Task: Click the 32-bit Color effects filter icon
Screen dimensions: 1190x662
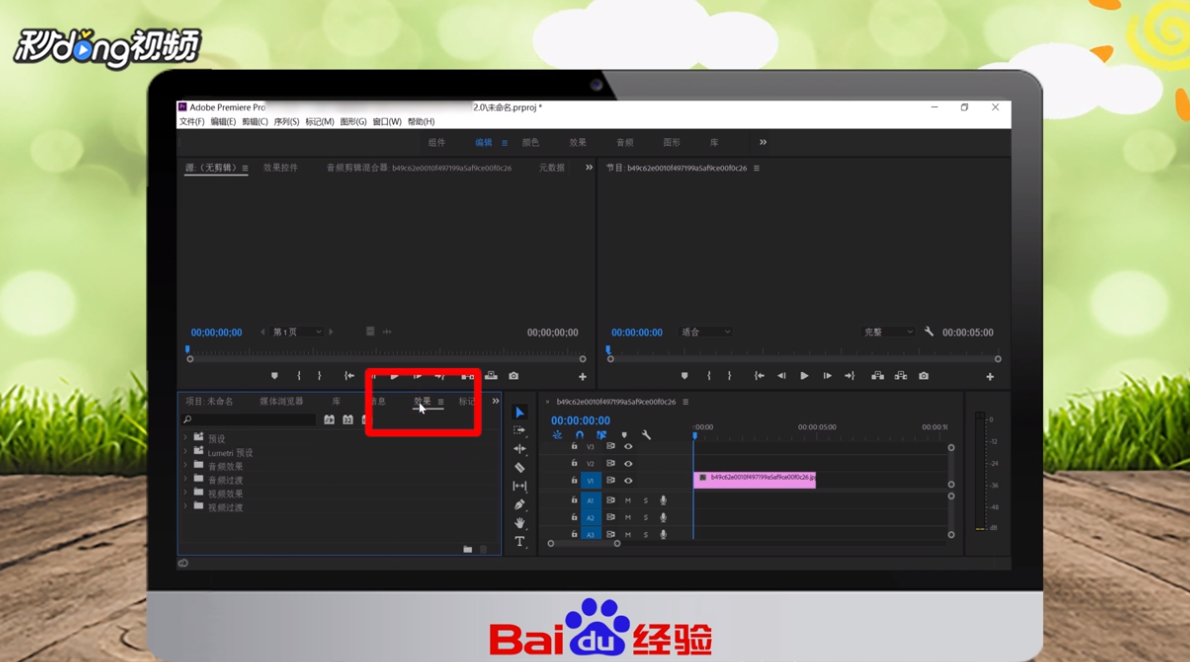Action: [348, 419]
